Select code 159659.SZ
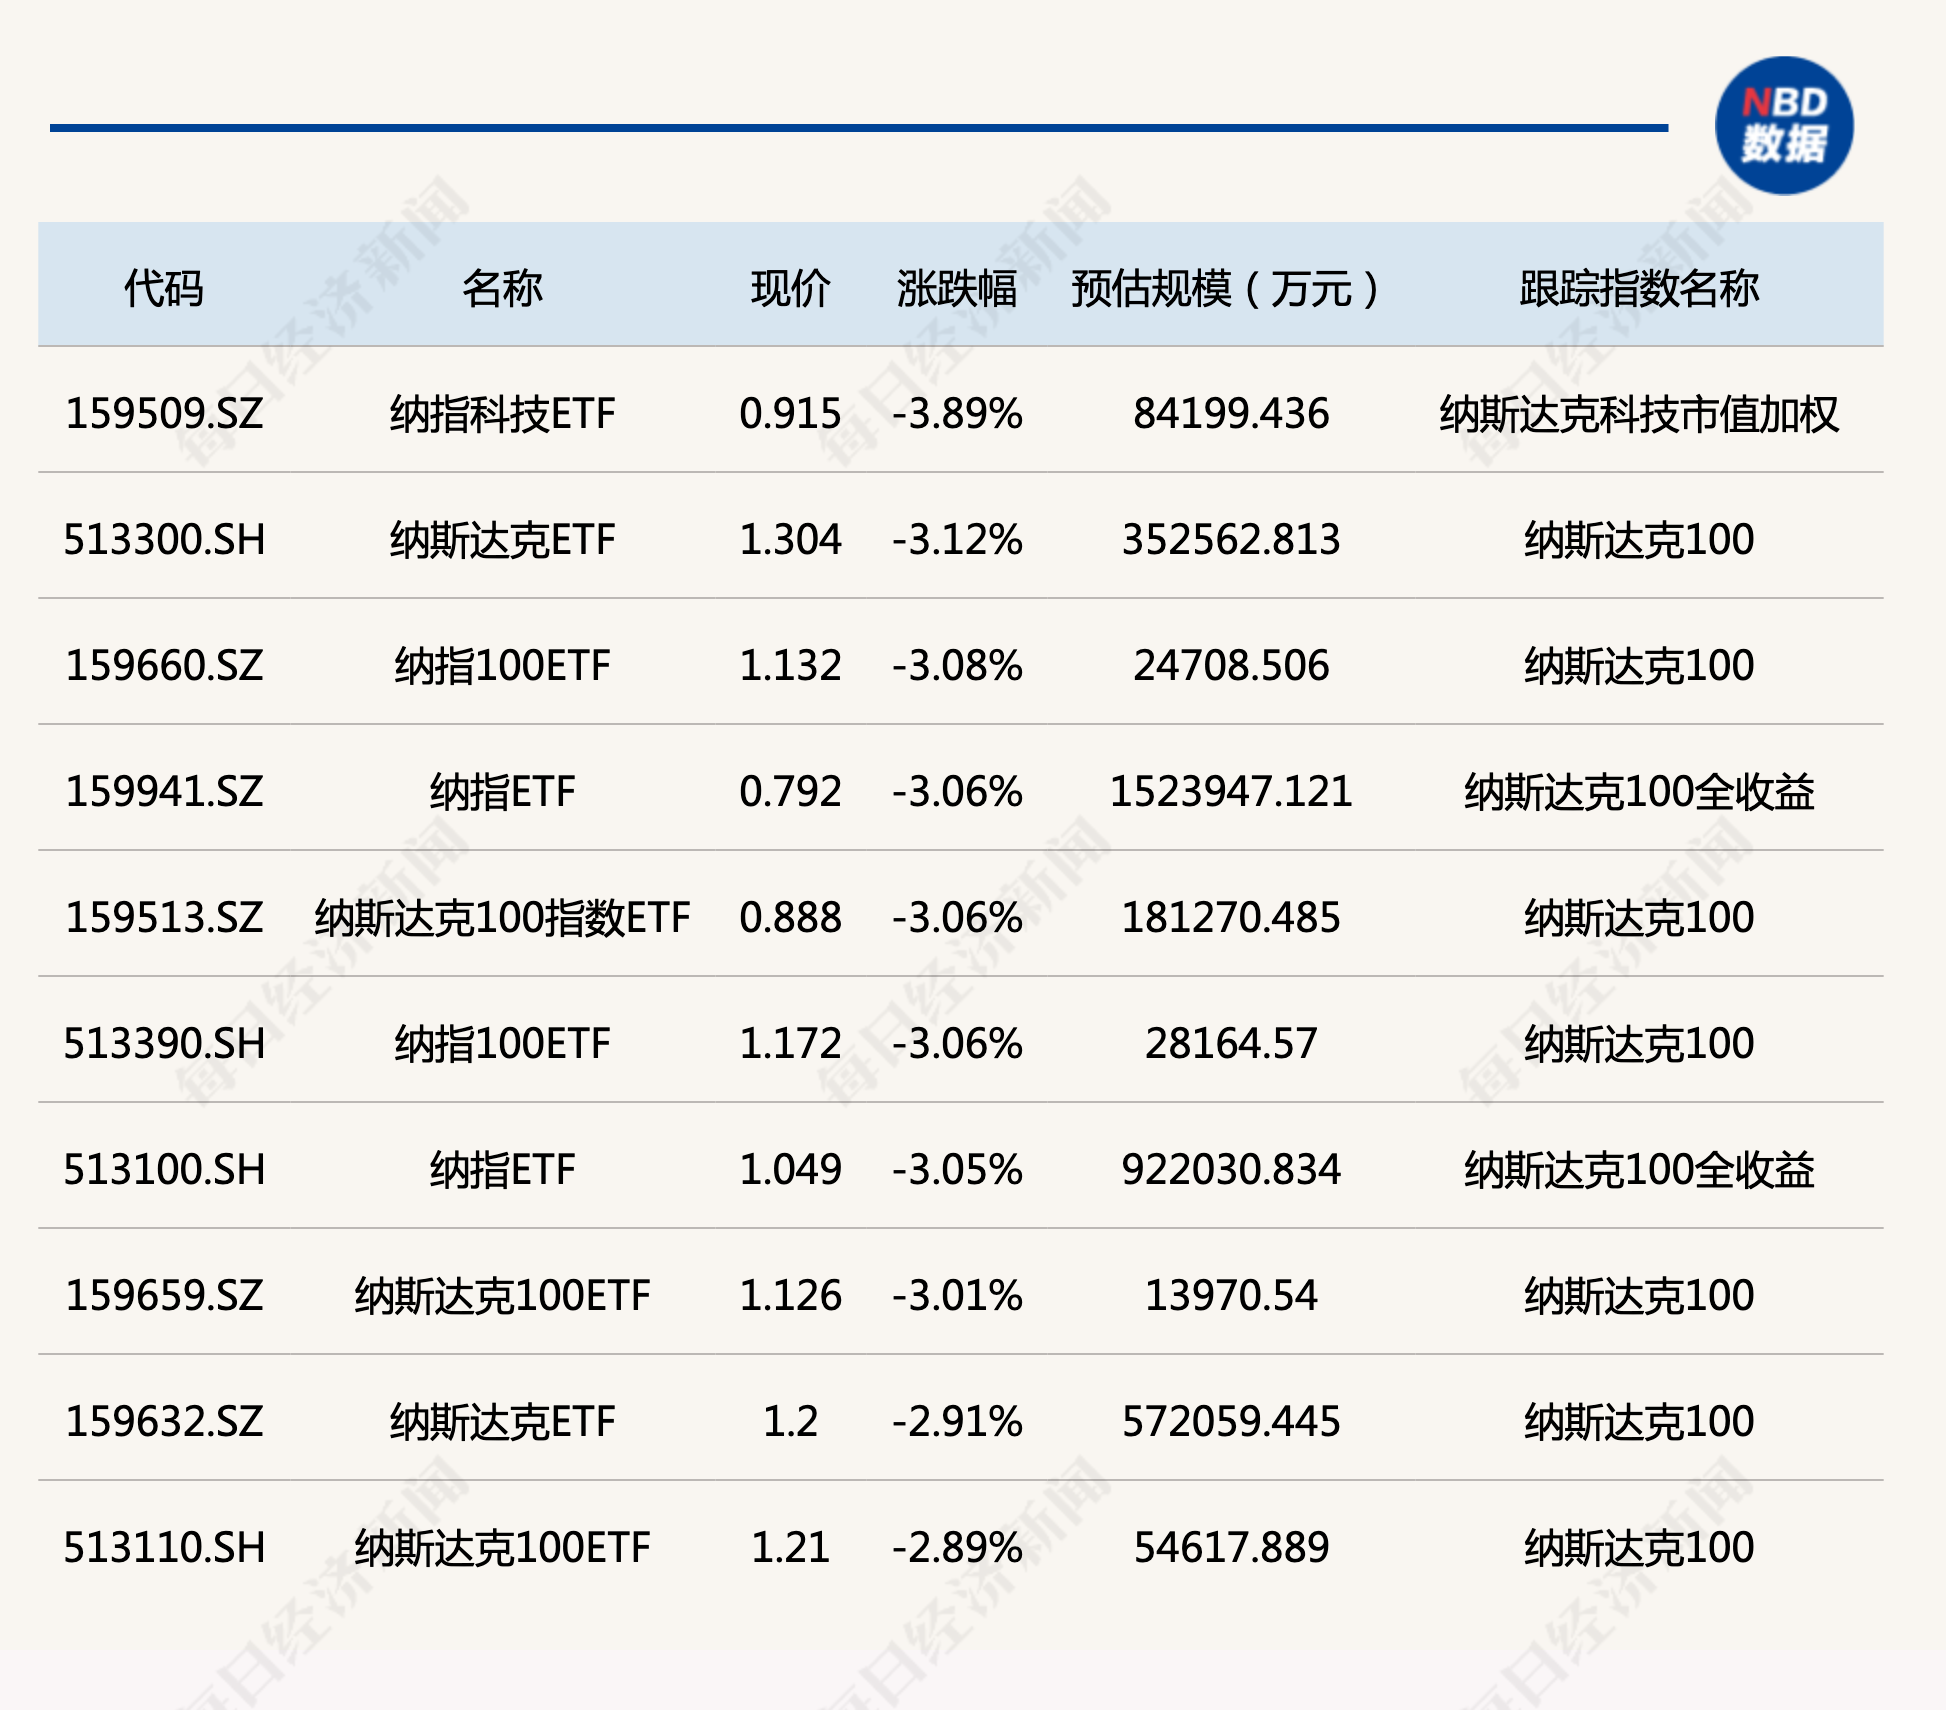The width and height of the screenshot is (1946, 1710). pyautogui.click(x=164, y=1296)
